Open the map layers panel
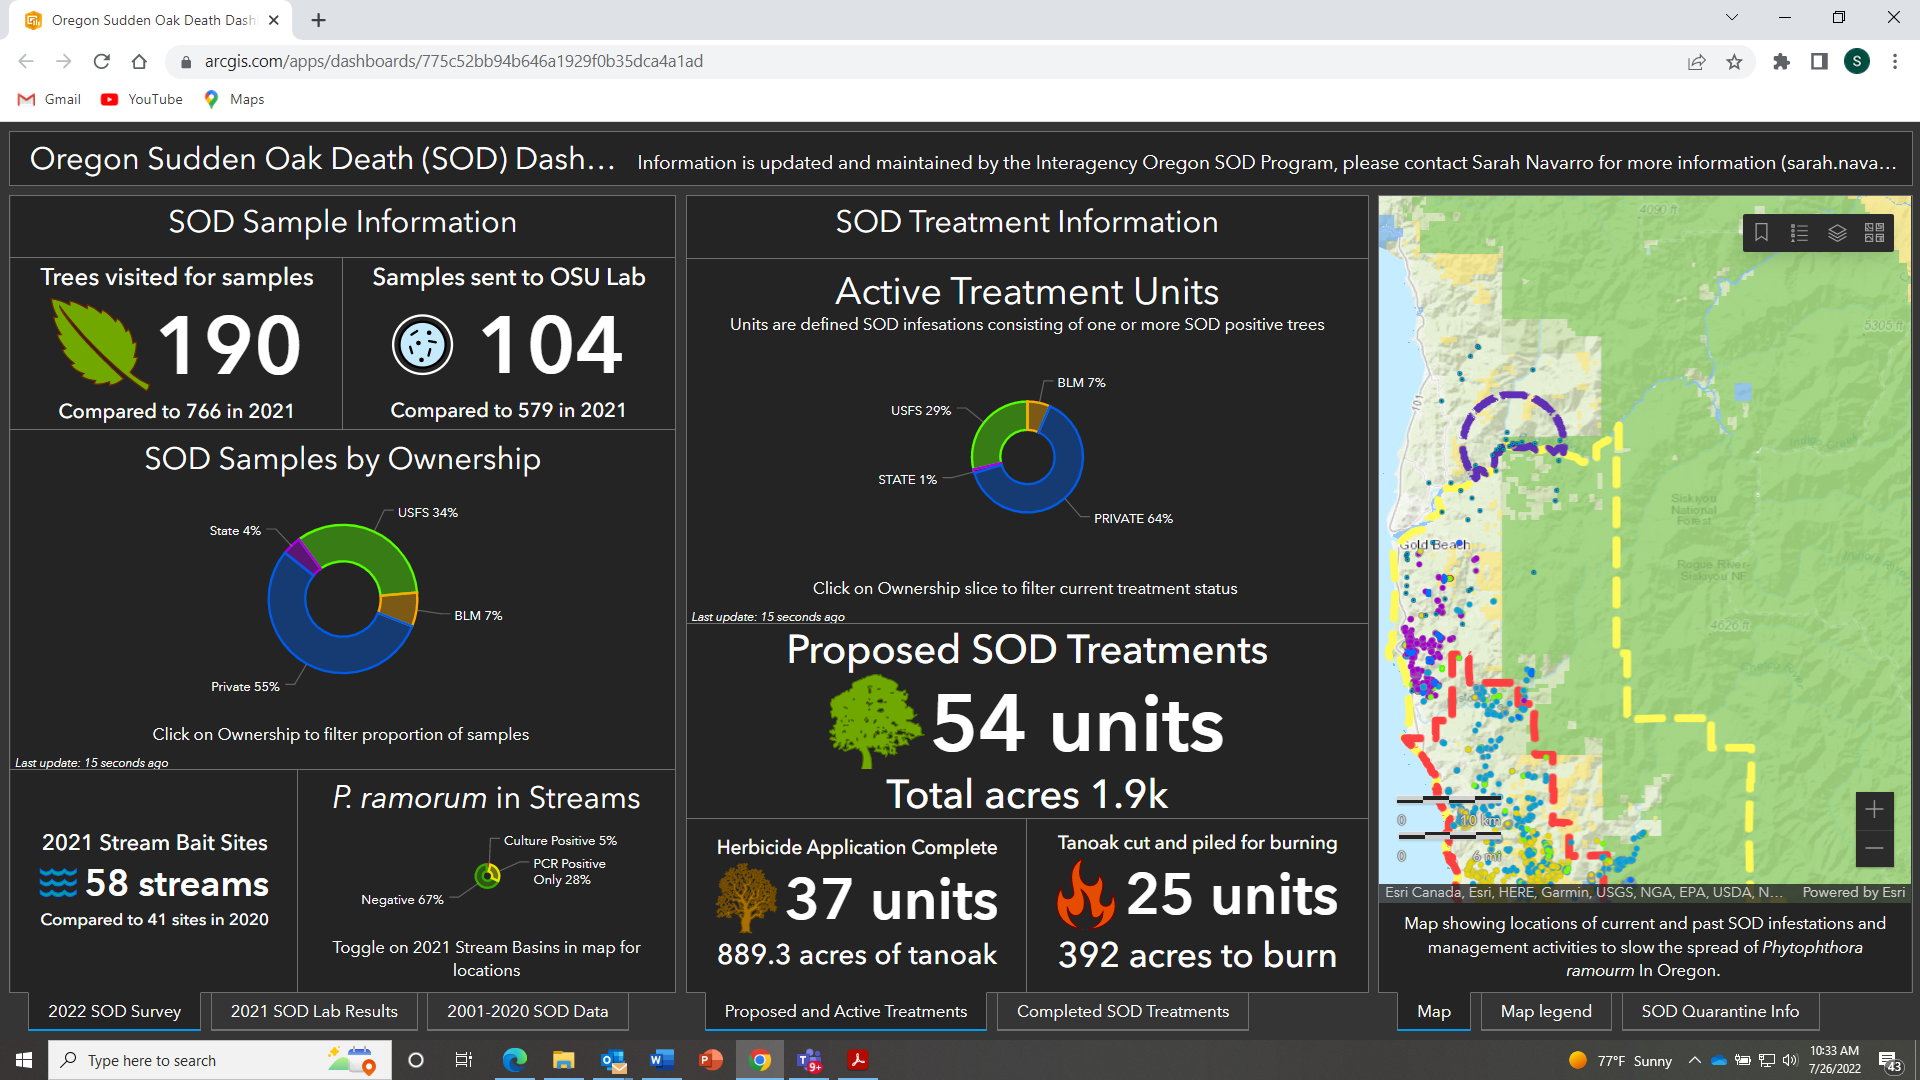The height and width of the screenshot is (1080, 1920). point(1837,233)
